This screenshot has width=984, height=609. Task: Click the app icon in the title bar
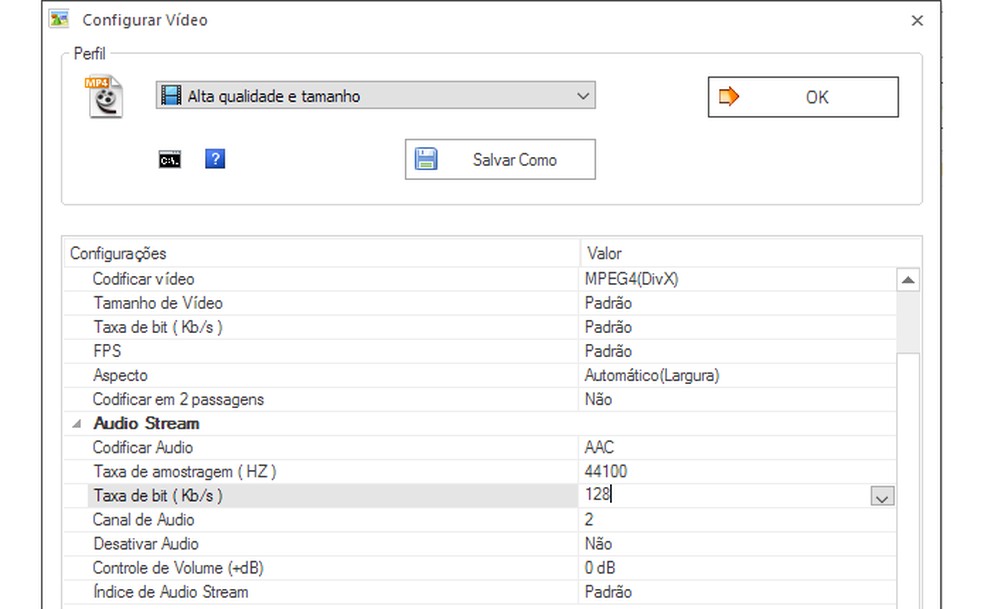coord(60,19)
